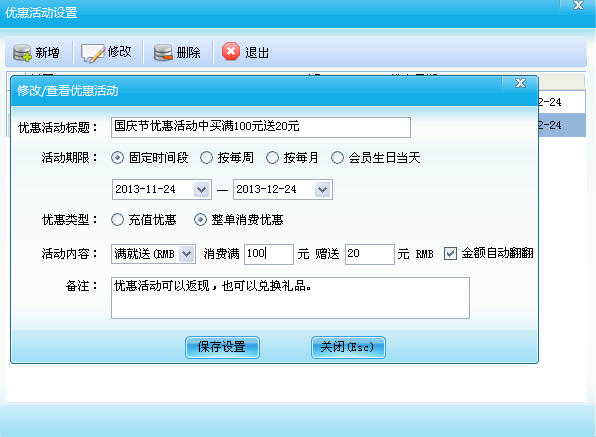Close the 修改/查看优惠活动 dialog with X
Screen dimensions: 596x437
pos(520,83)
